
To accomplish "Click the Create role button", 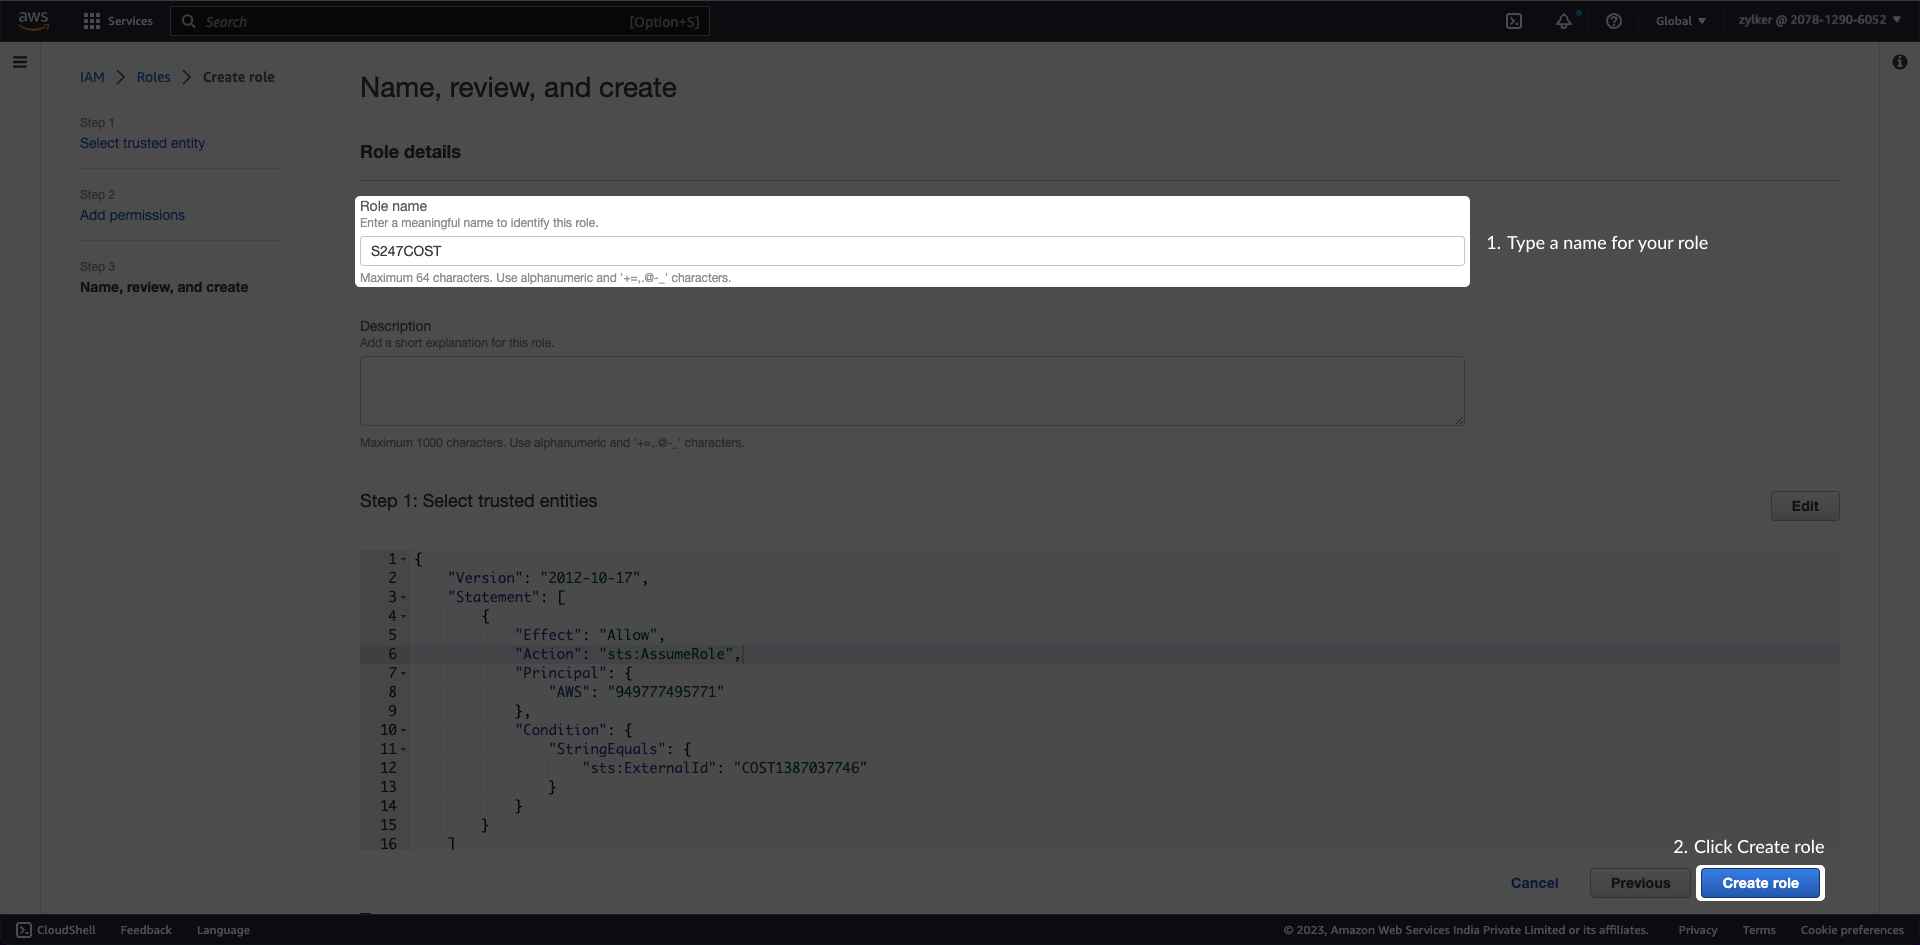I will (1760, 883).
